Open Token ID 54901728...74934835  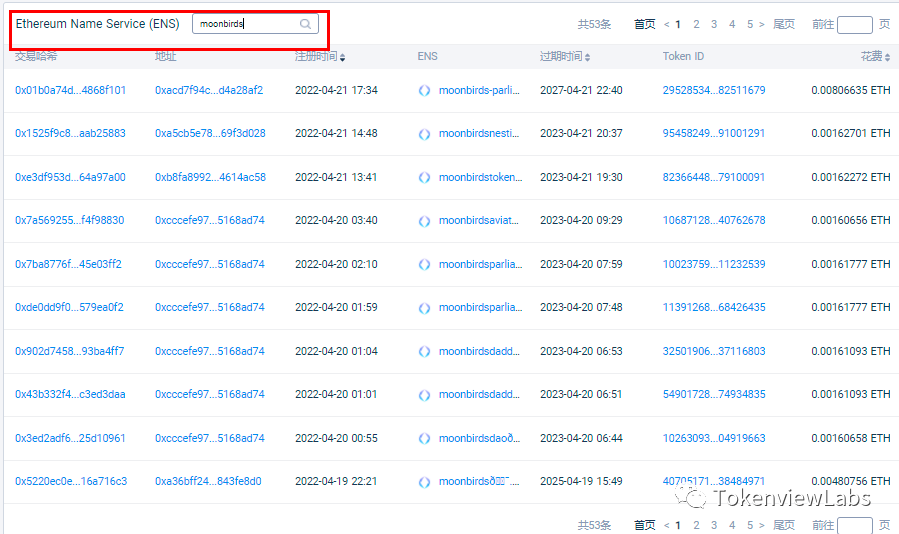714,394
